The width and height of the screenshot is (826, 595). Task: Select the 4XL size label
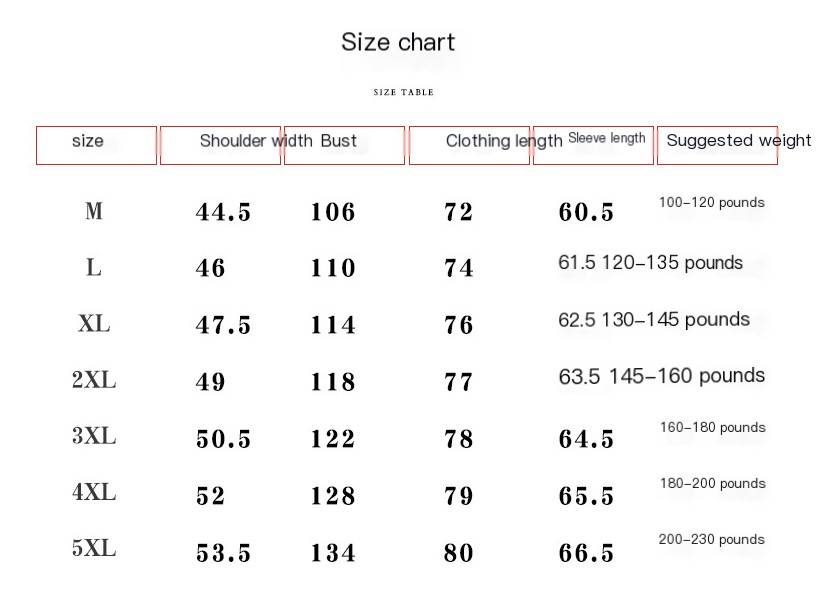(x=94, y=492)
